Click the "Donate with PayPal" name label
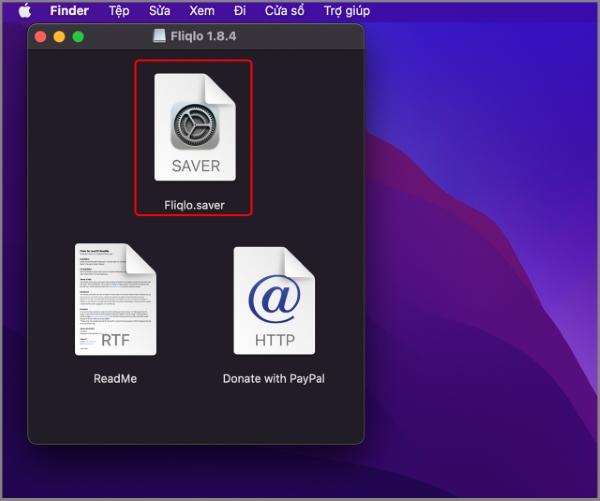The height and width of the screenshot is (501, 600). 274,379
